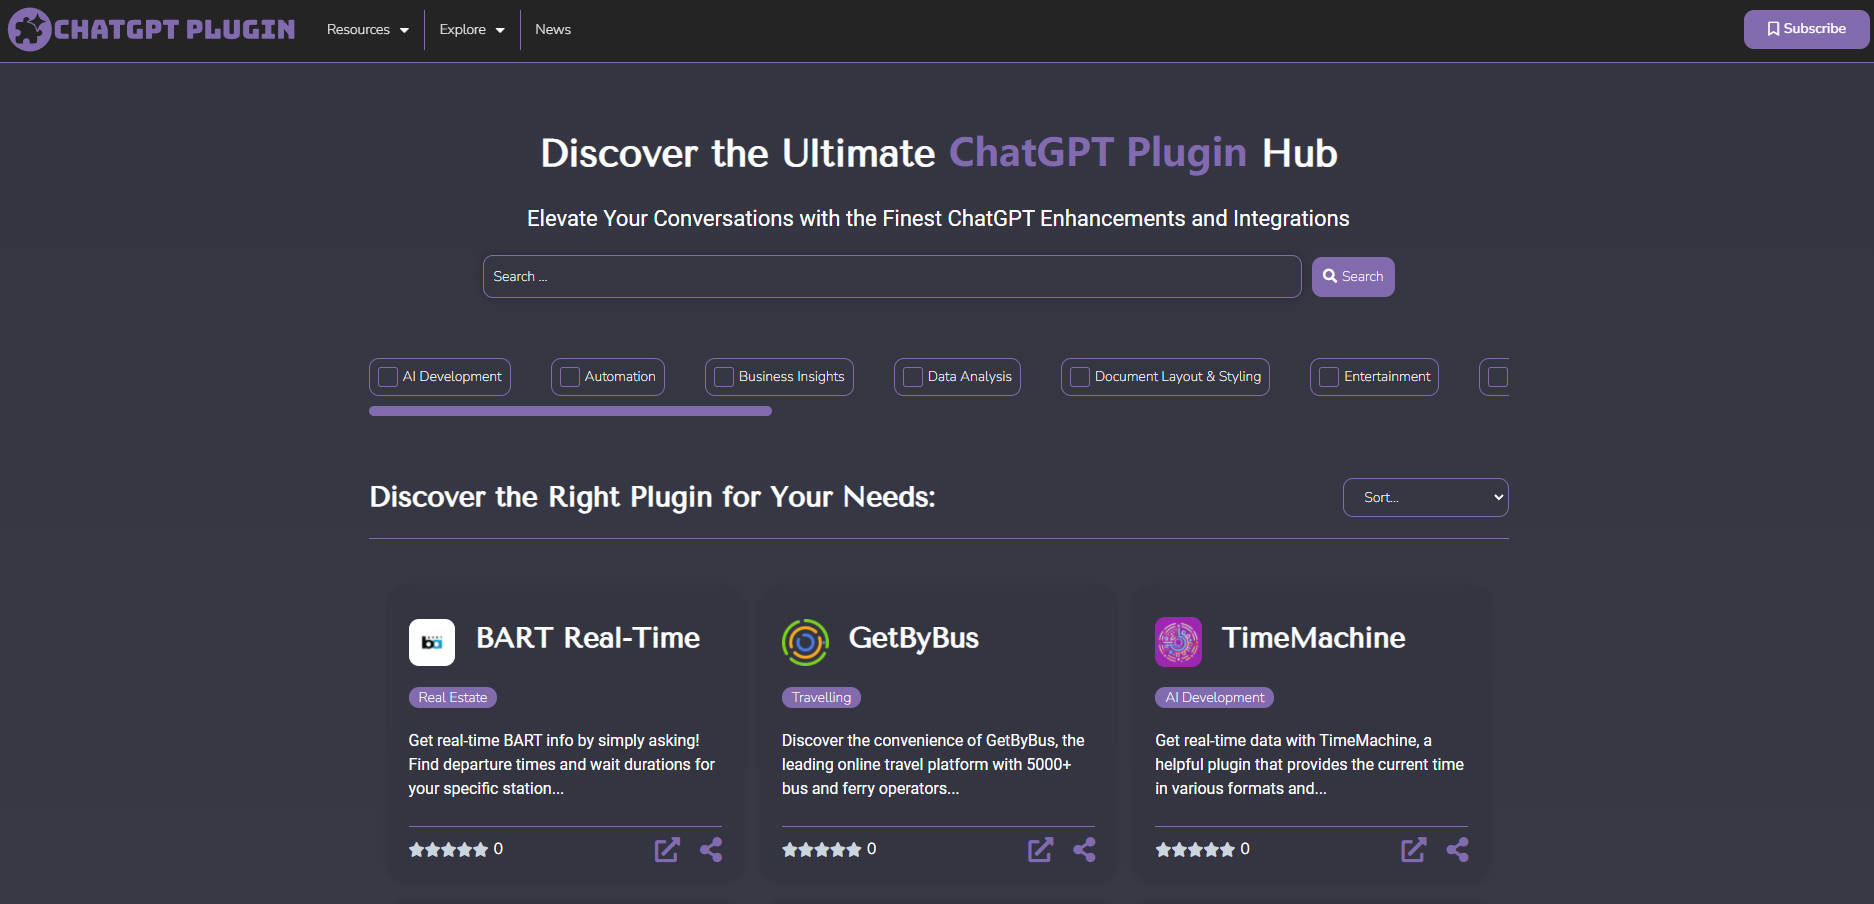Screen dimensions: 1874x904
Task: Click the TimeMachine description text
Action: 1309,764
